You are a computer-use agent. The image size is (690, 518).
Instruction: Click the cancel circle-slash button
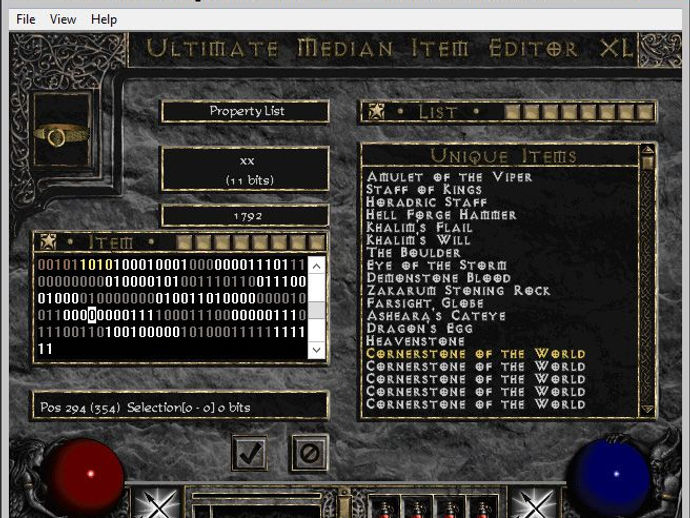[x=309, y=453]
